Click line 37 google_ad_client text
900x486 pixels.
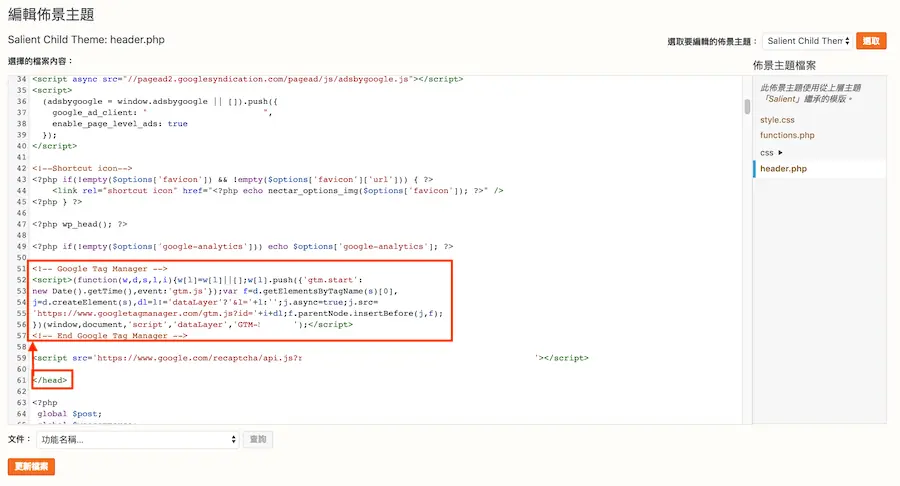click(162, 112)
